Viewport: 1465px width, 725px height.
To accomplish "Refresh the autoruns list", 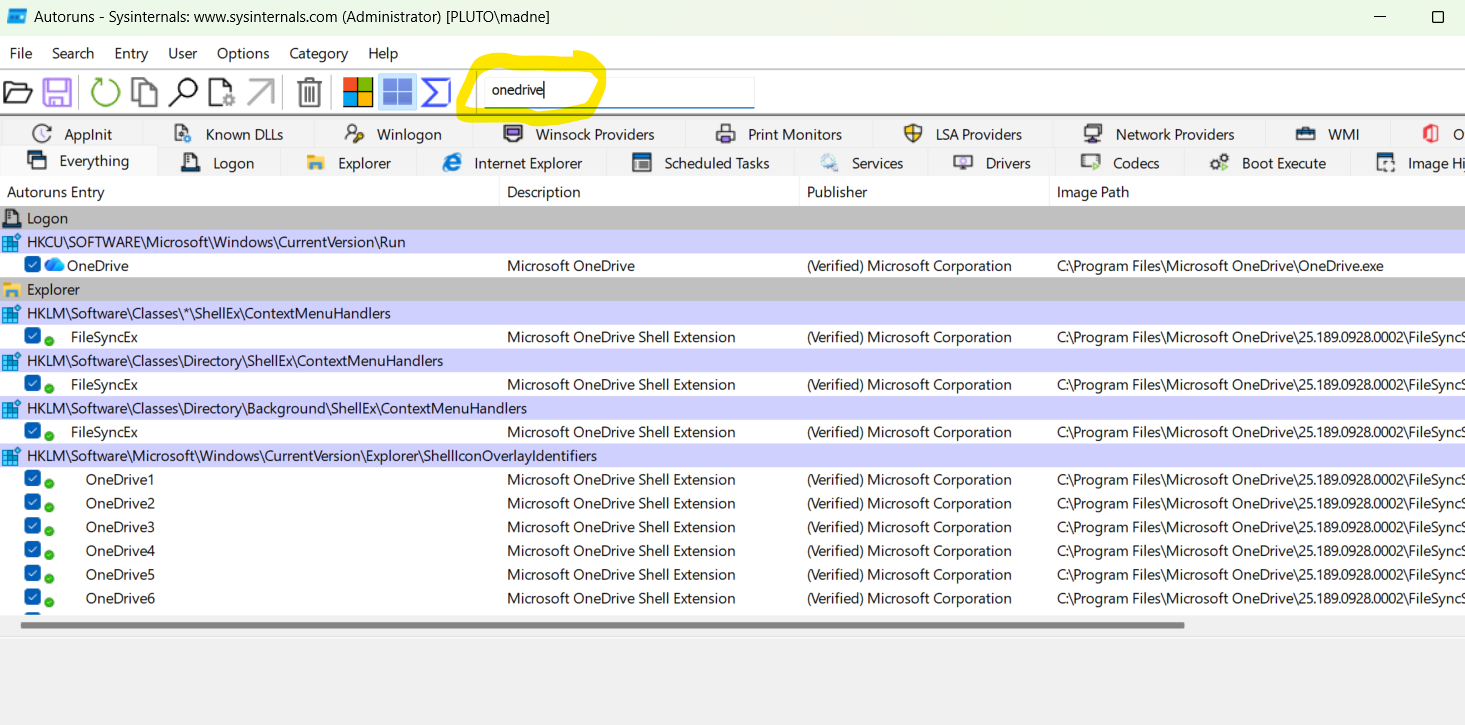I will tap(105, 93).
